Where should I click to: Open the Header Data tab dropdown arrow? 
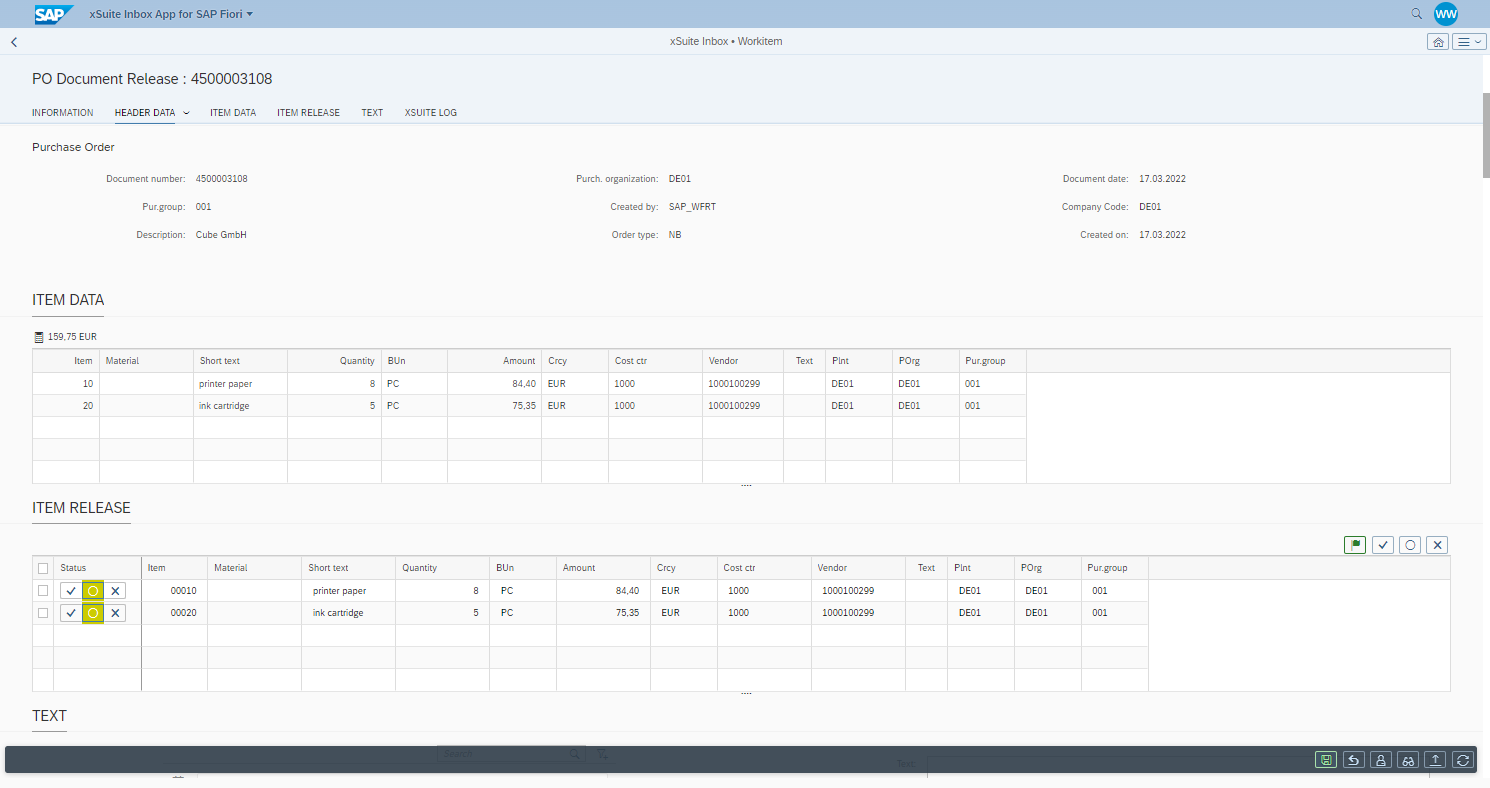tap(186, 113)
